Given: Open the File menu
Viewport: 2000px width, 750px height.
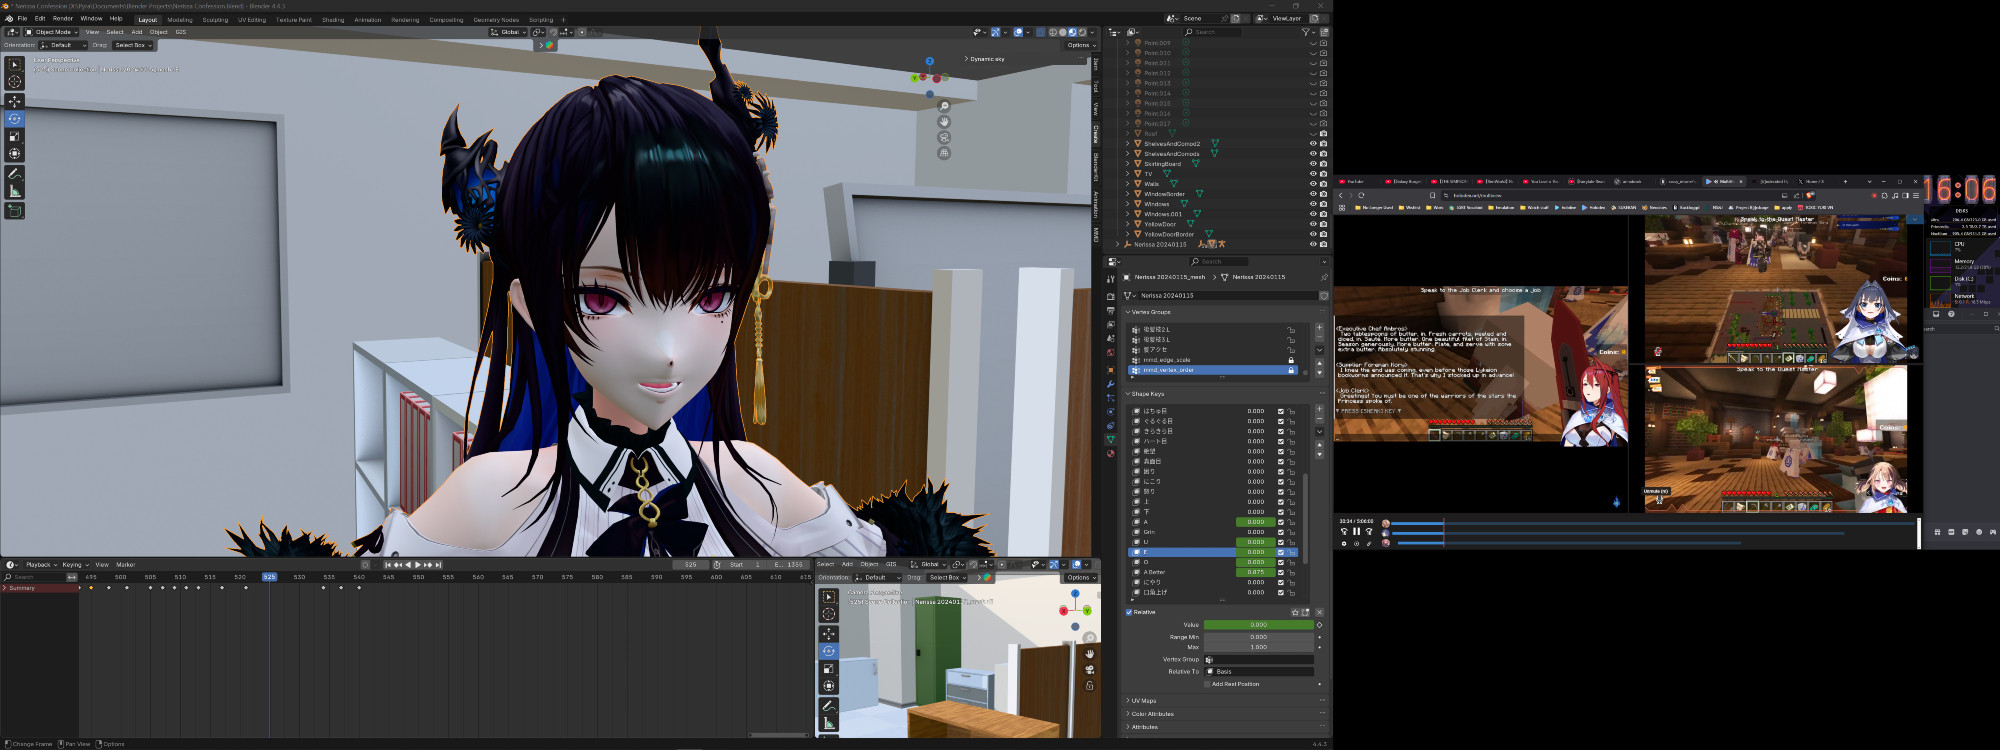Looking at the screenshot, I should 22,18.
